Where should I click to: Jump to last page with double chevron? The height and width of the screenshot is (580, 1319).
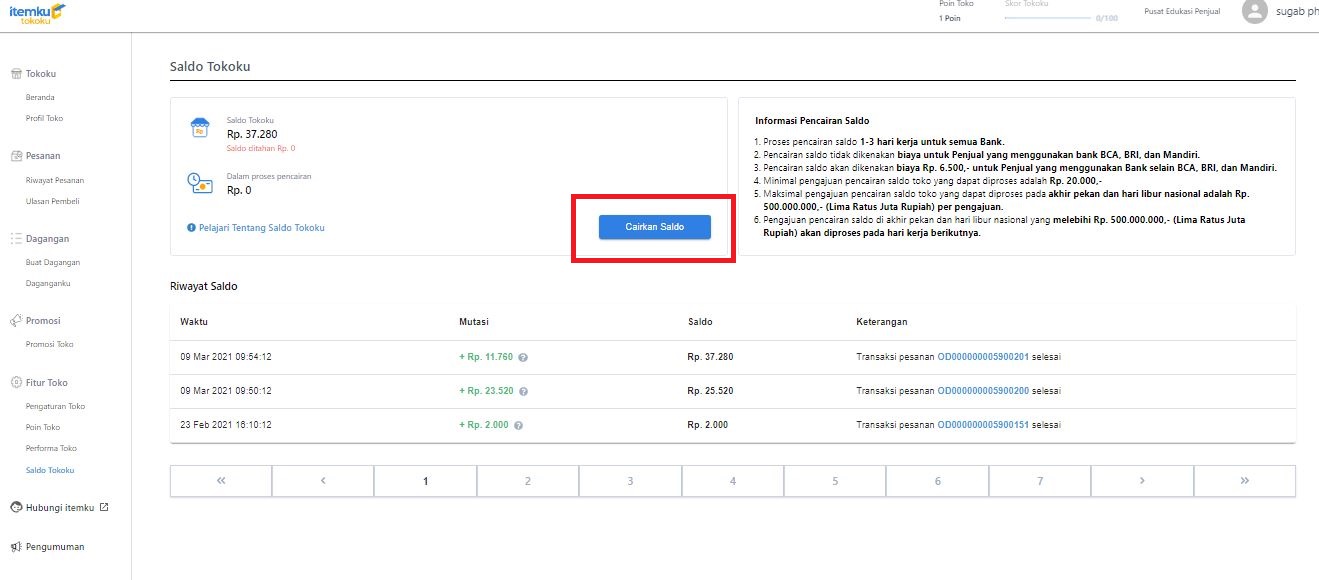(x=1244, y=481)
